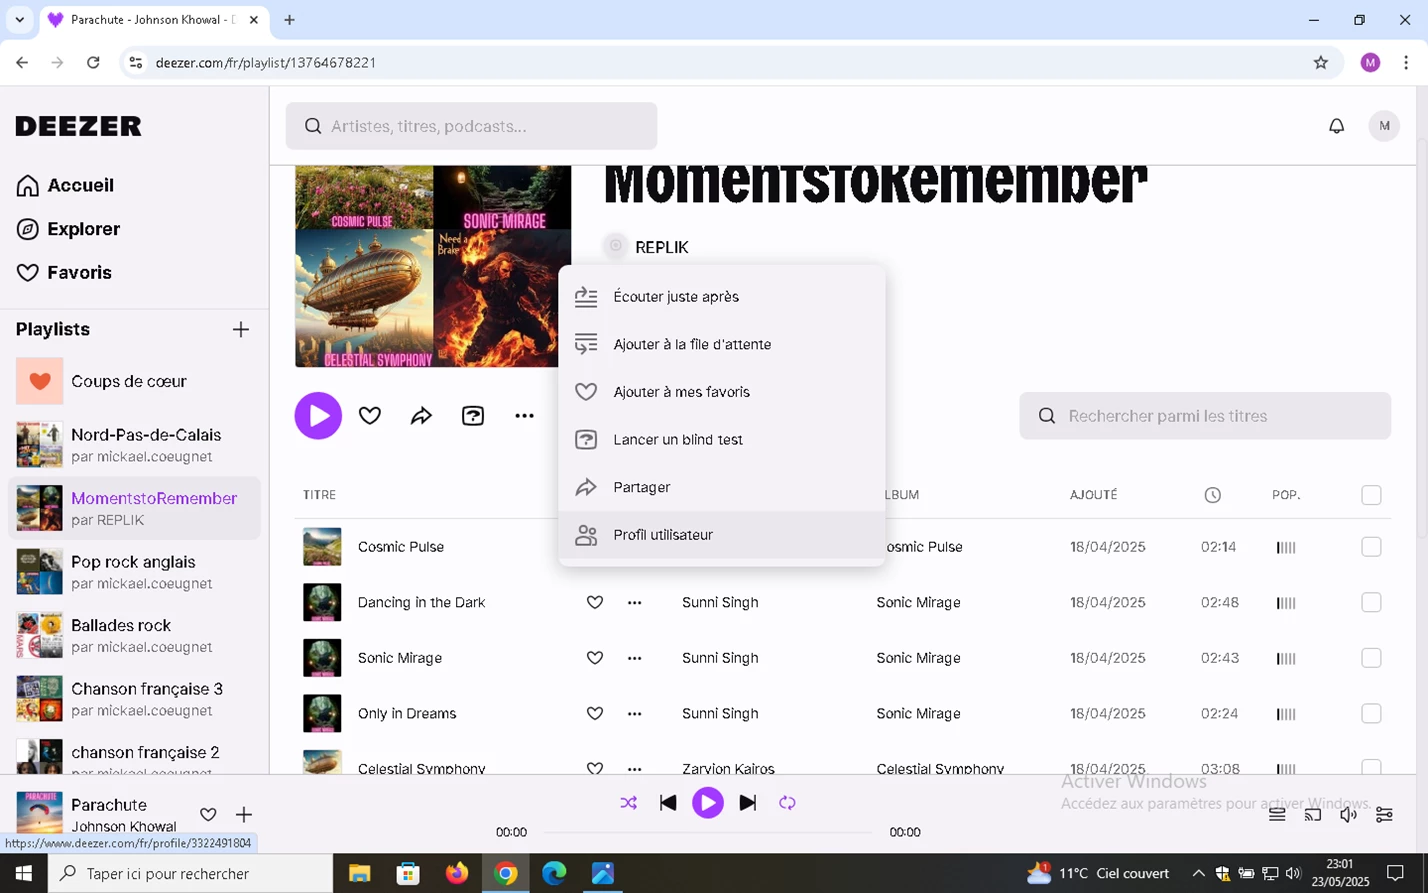Image resolution: width=1428 pixels, height=893 pixels.
Task: Click the player bar play button
Action: [708, 803]
